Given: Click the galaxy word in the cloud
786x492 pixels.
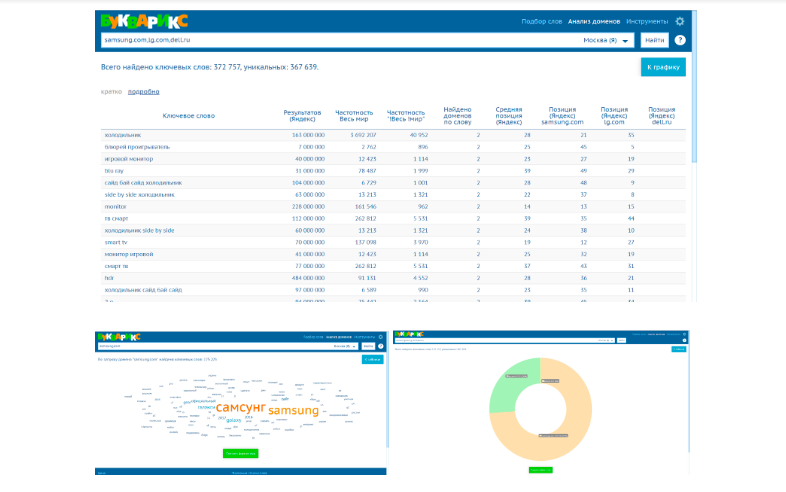Looking at the screenshot, I should [234, 420].
